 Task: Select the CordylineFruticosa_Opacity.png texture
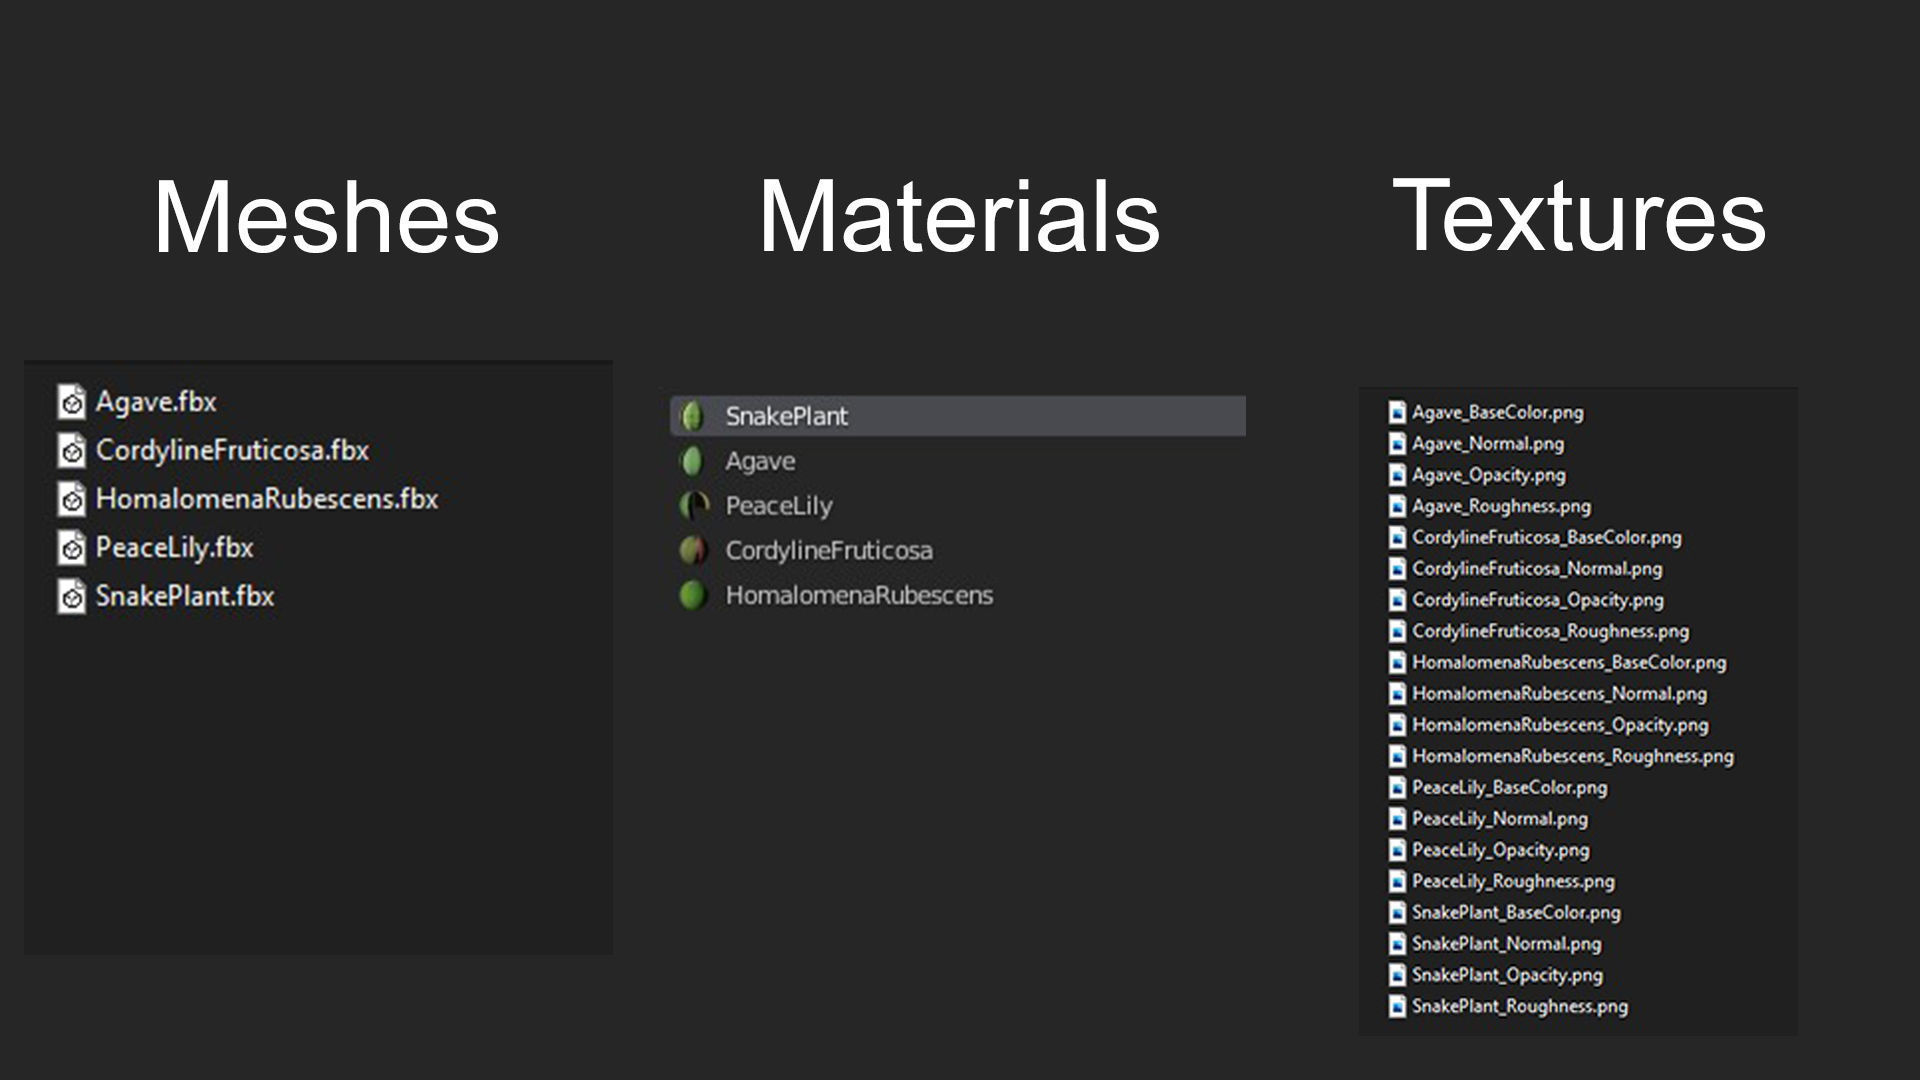pyautogui.click(x=1537, y=600)
